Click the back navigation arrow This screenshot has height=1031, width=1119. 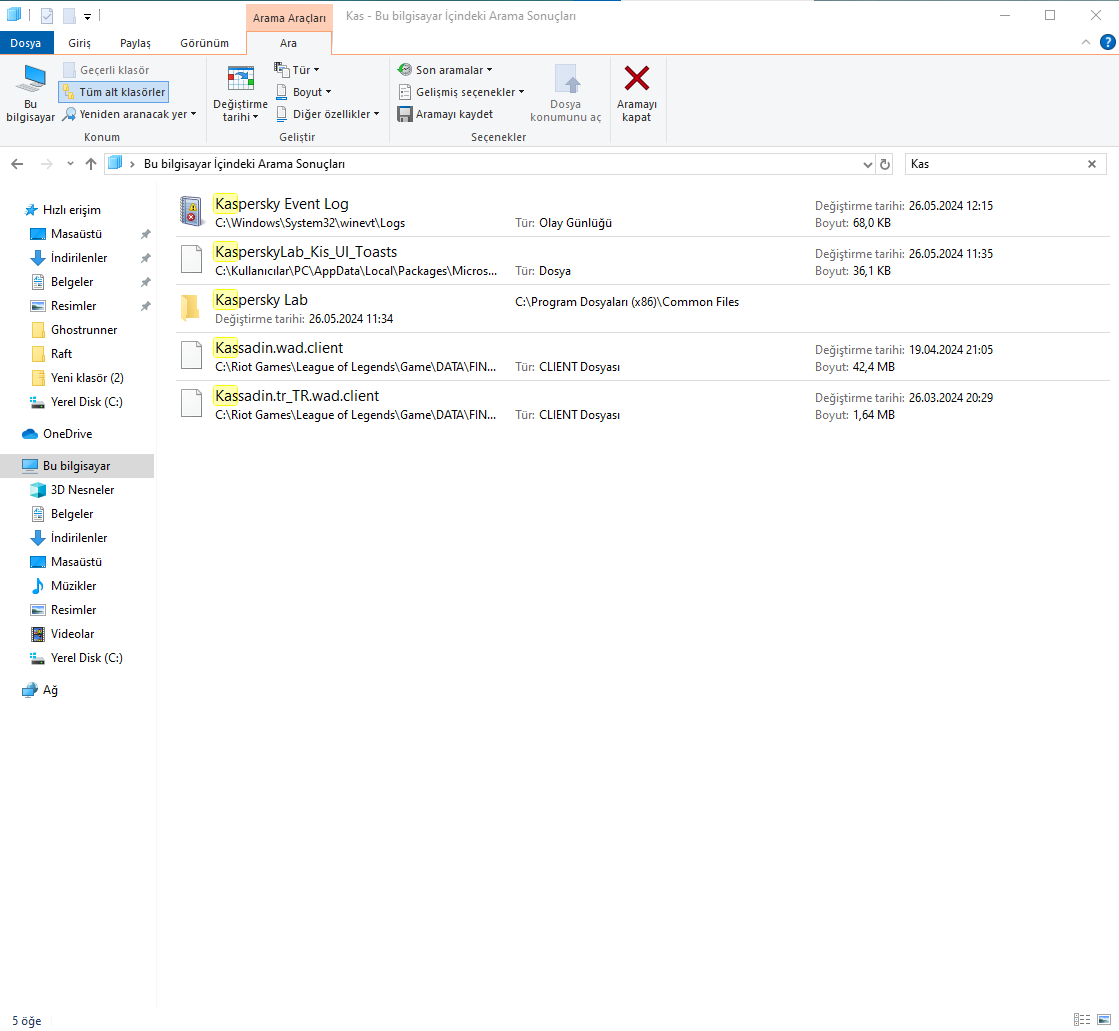(17, 164)
